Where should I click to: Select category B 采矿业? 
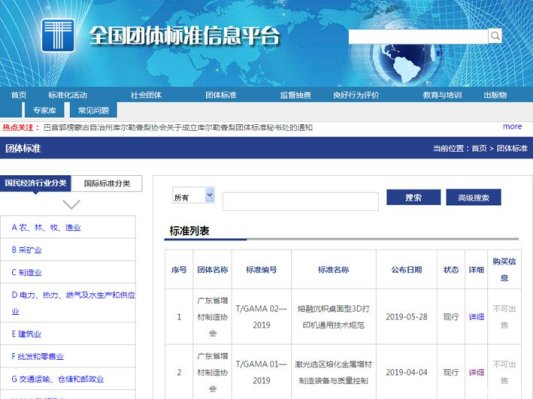tap(27, 250)
